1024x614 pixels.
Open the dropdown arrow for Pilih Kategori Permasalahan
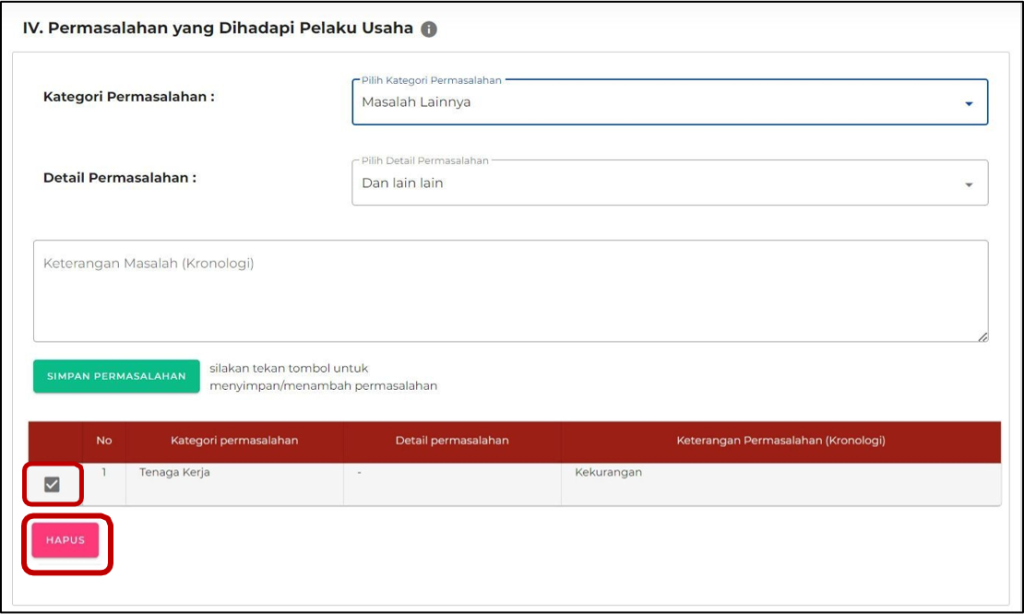[x=967, y=103]
